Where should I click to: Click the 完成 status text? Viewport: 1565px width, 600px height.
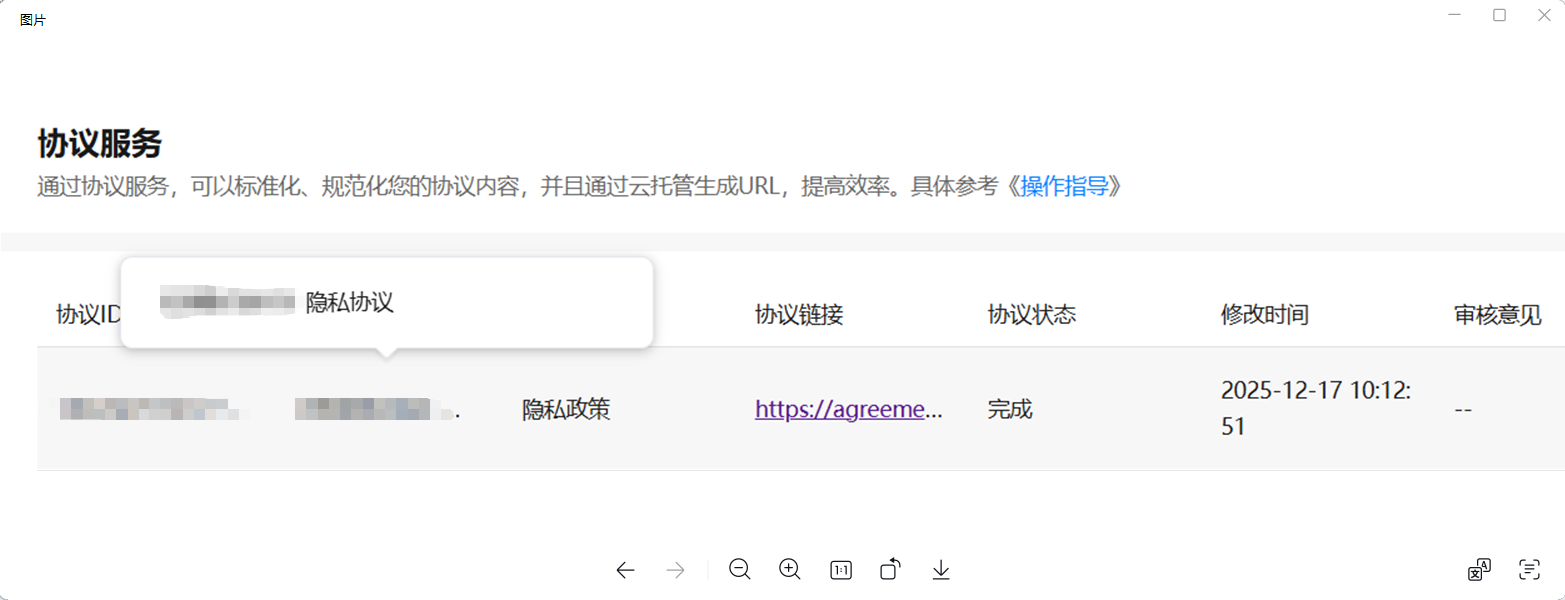tap(1010, 409)
